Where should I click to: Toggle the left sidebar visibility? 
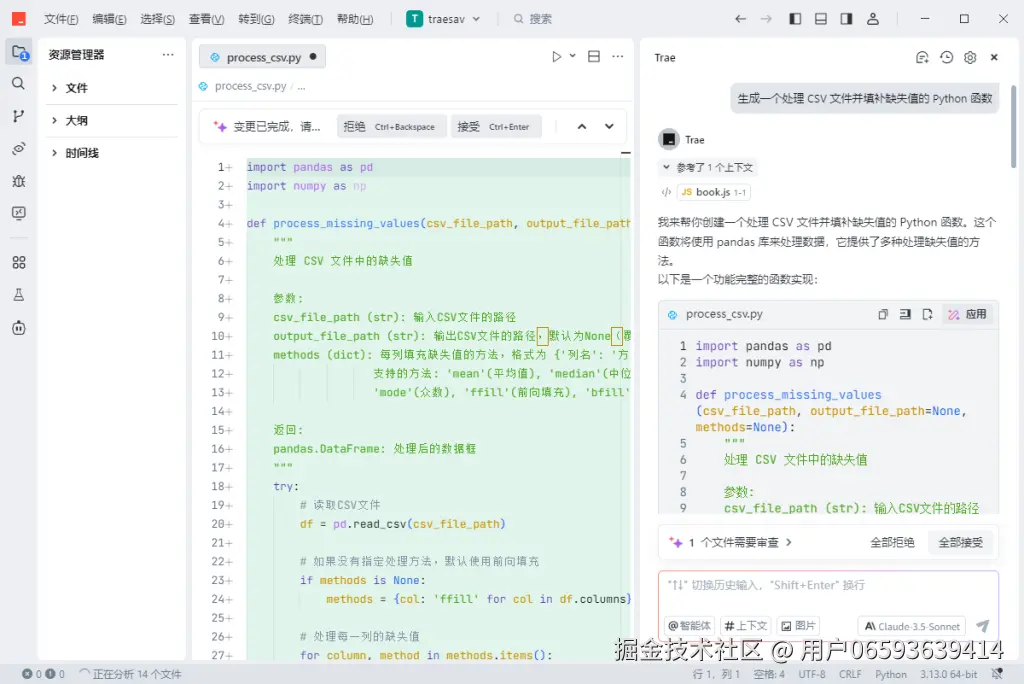click(795, 19)
